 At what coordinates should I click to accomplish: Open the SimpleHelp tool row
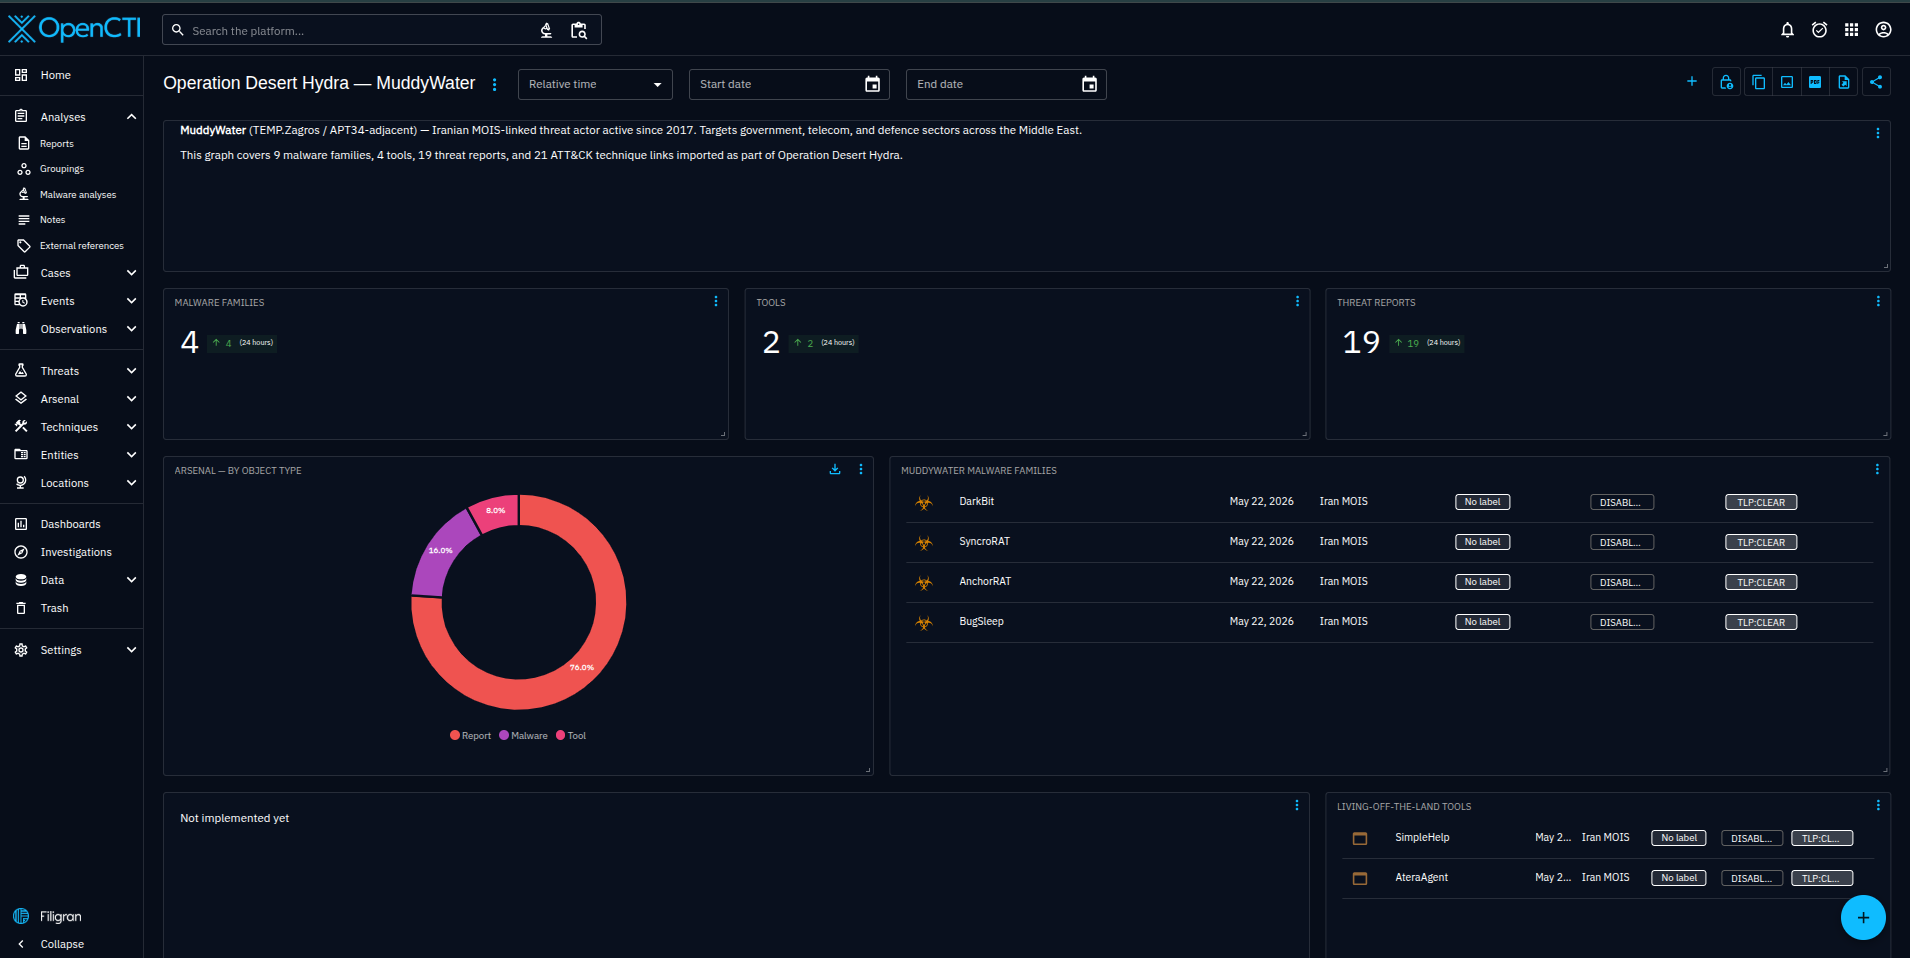[1607, 838]
